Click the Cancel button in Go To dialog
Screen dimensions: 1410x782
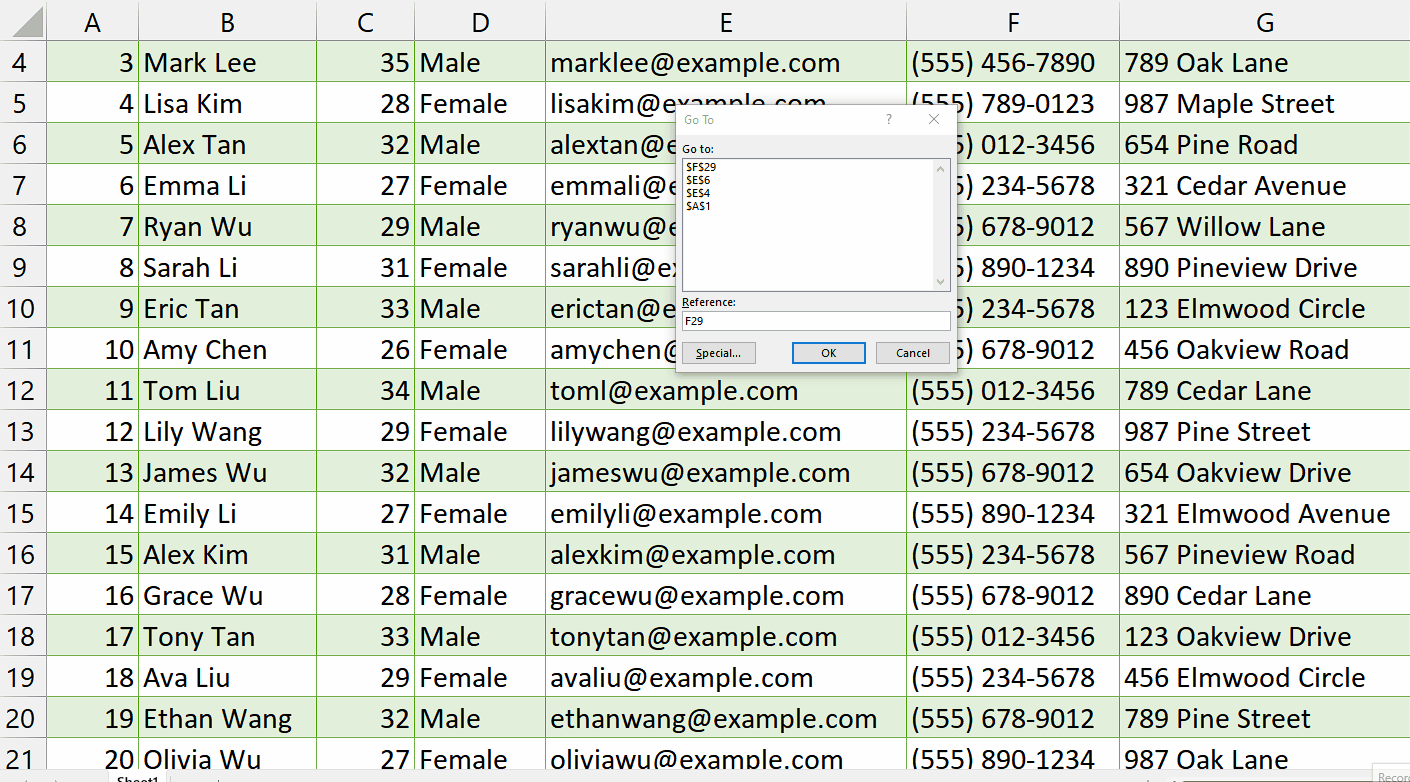tap(911, 352)
